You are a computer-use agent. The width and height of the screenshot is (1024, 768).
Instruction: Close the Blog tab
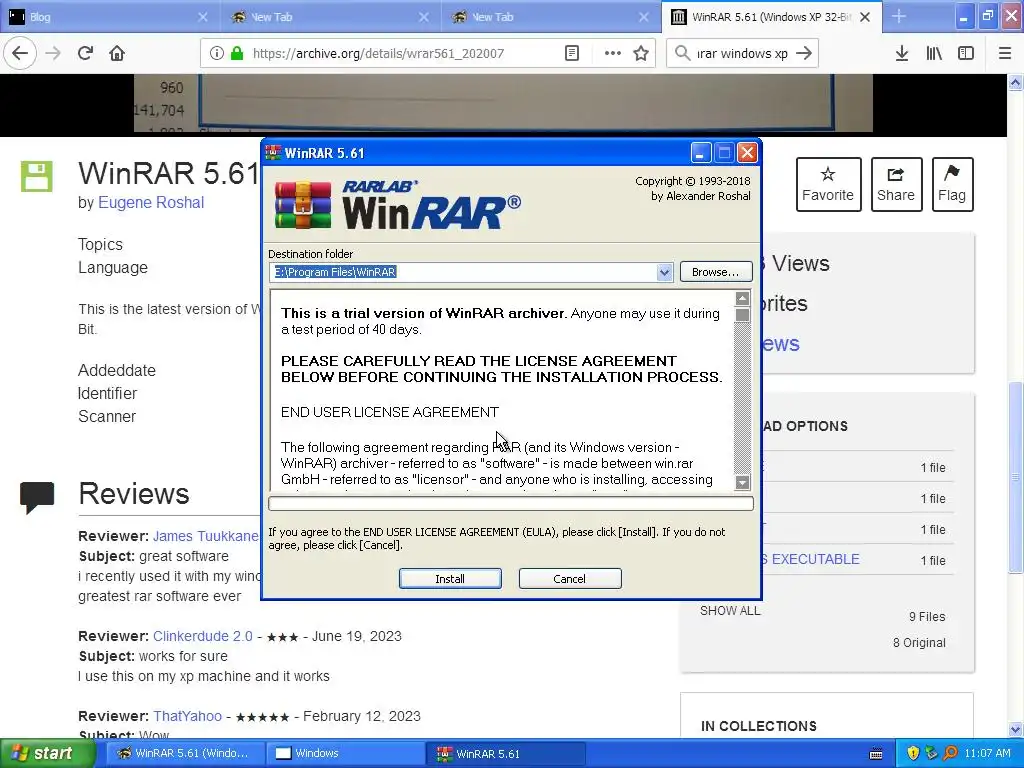coord(203,17)
